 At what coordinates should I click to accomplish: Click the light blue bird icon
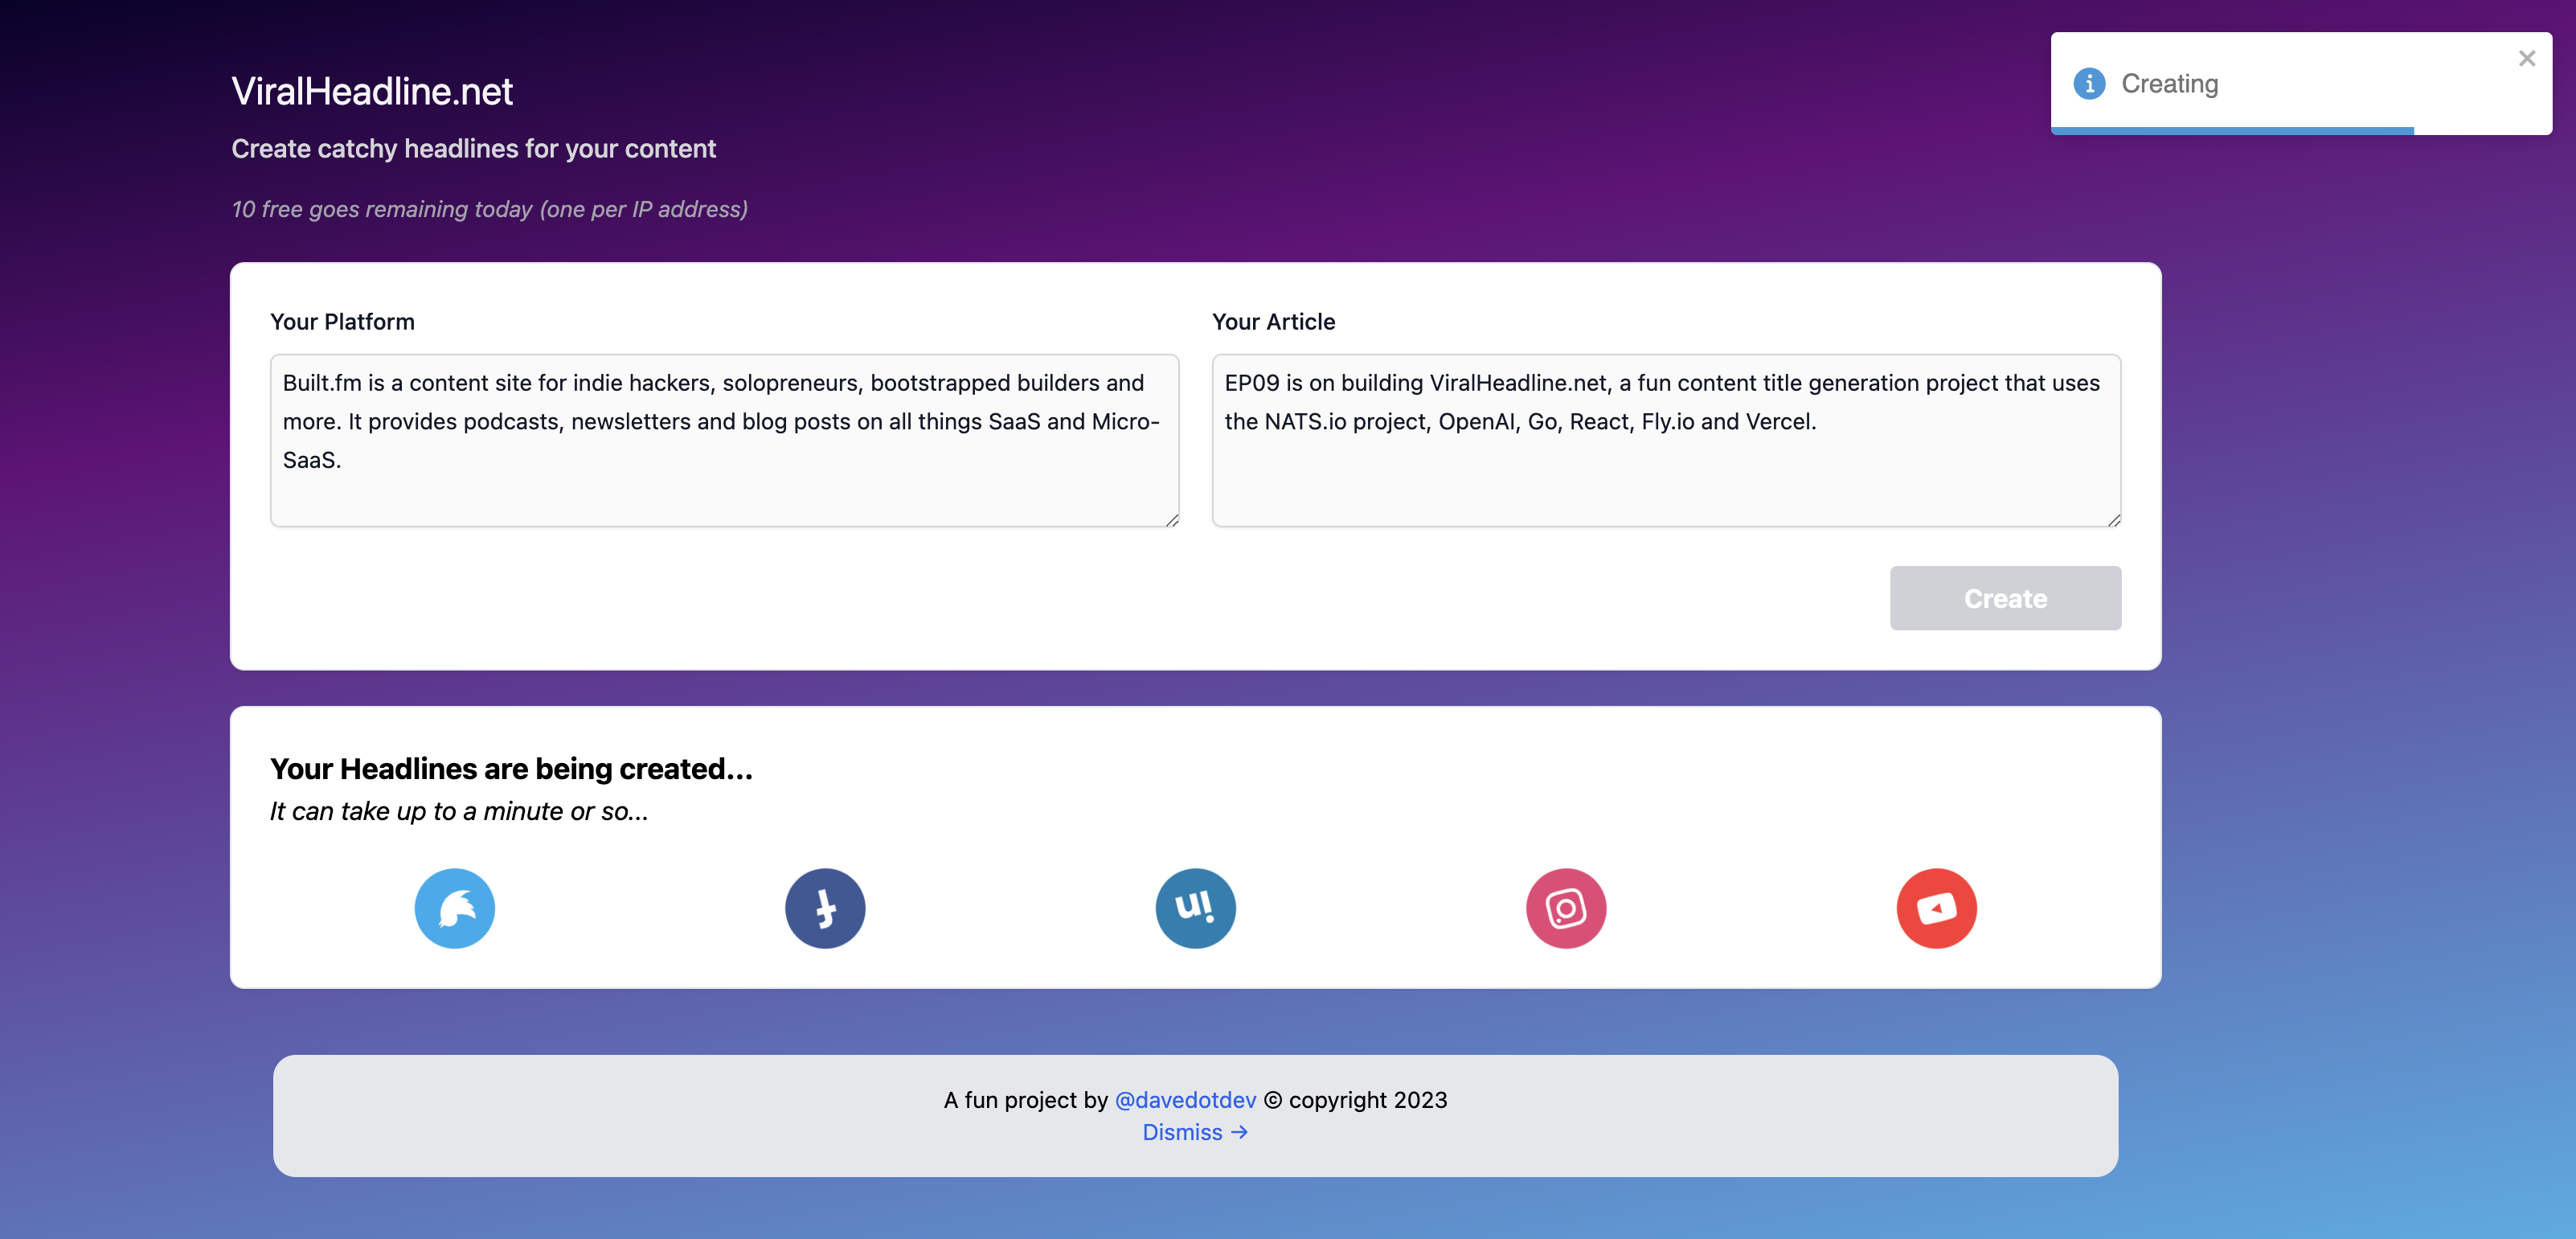[x=455, y=908]
